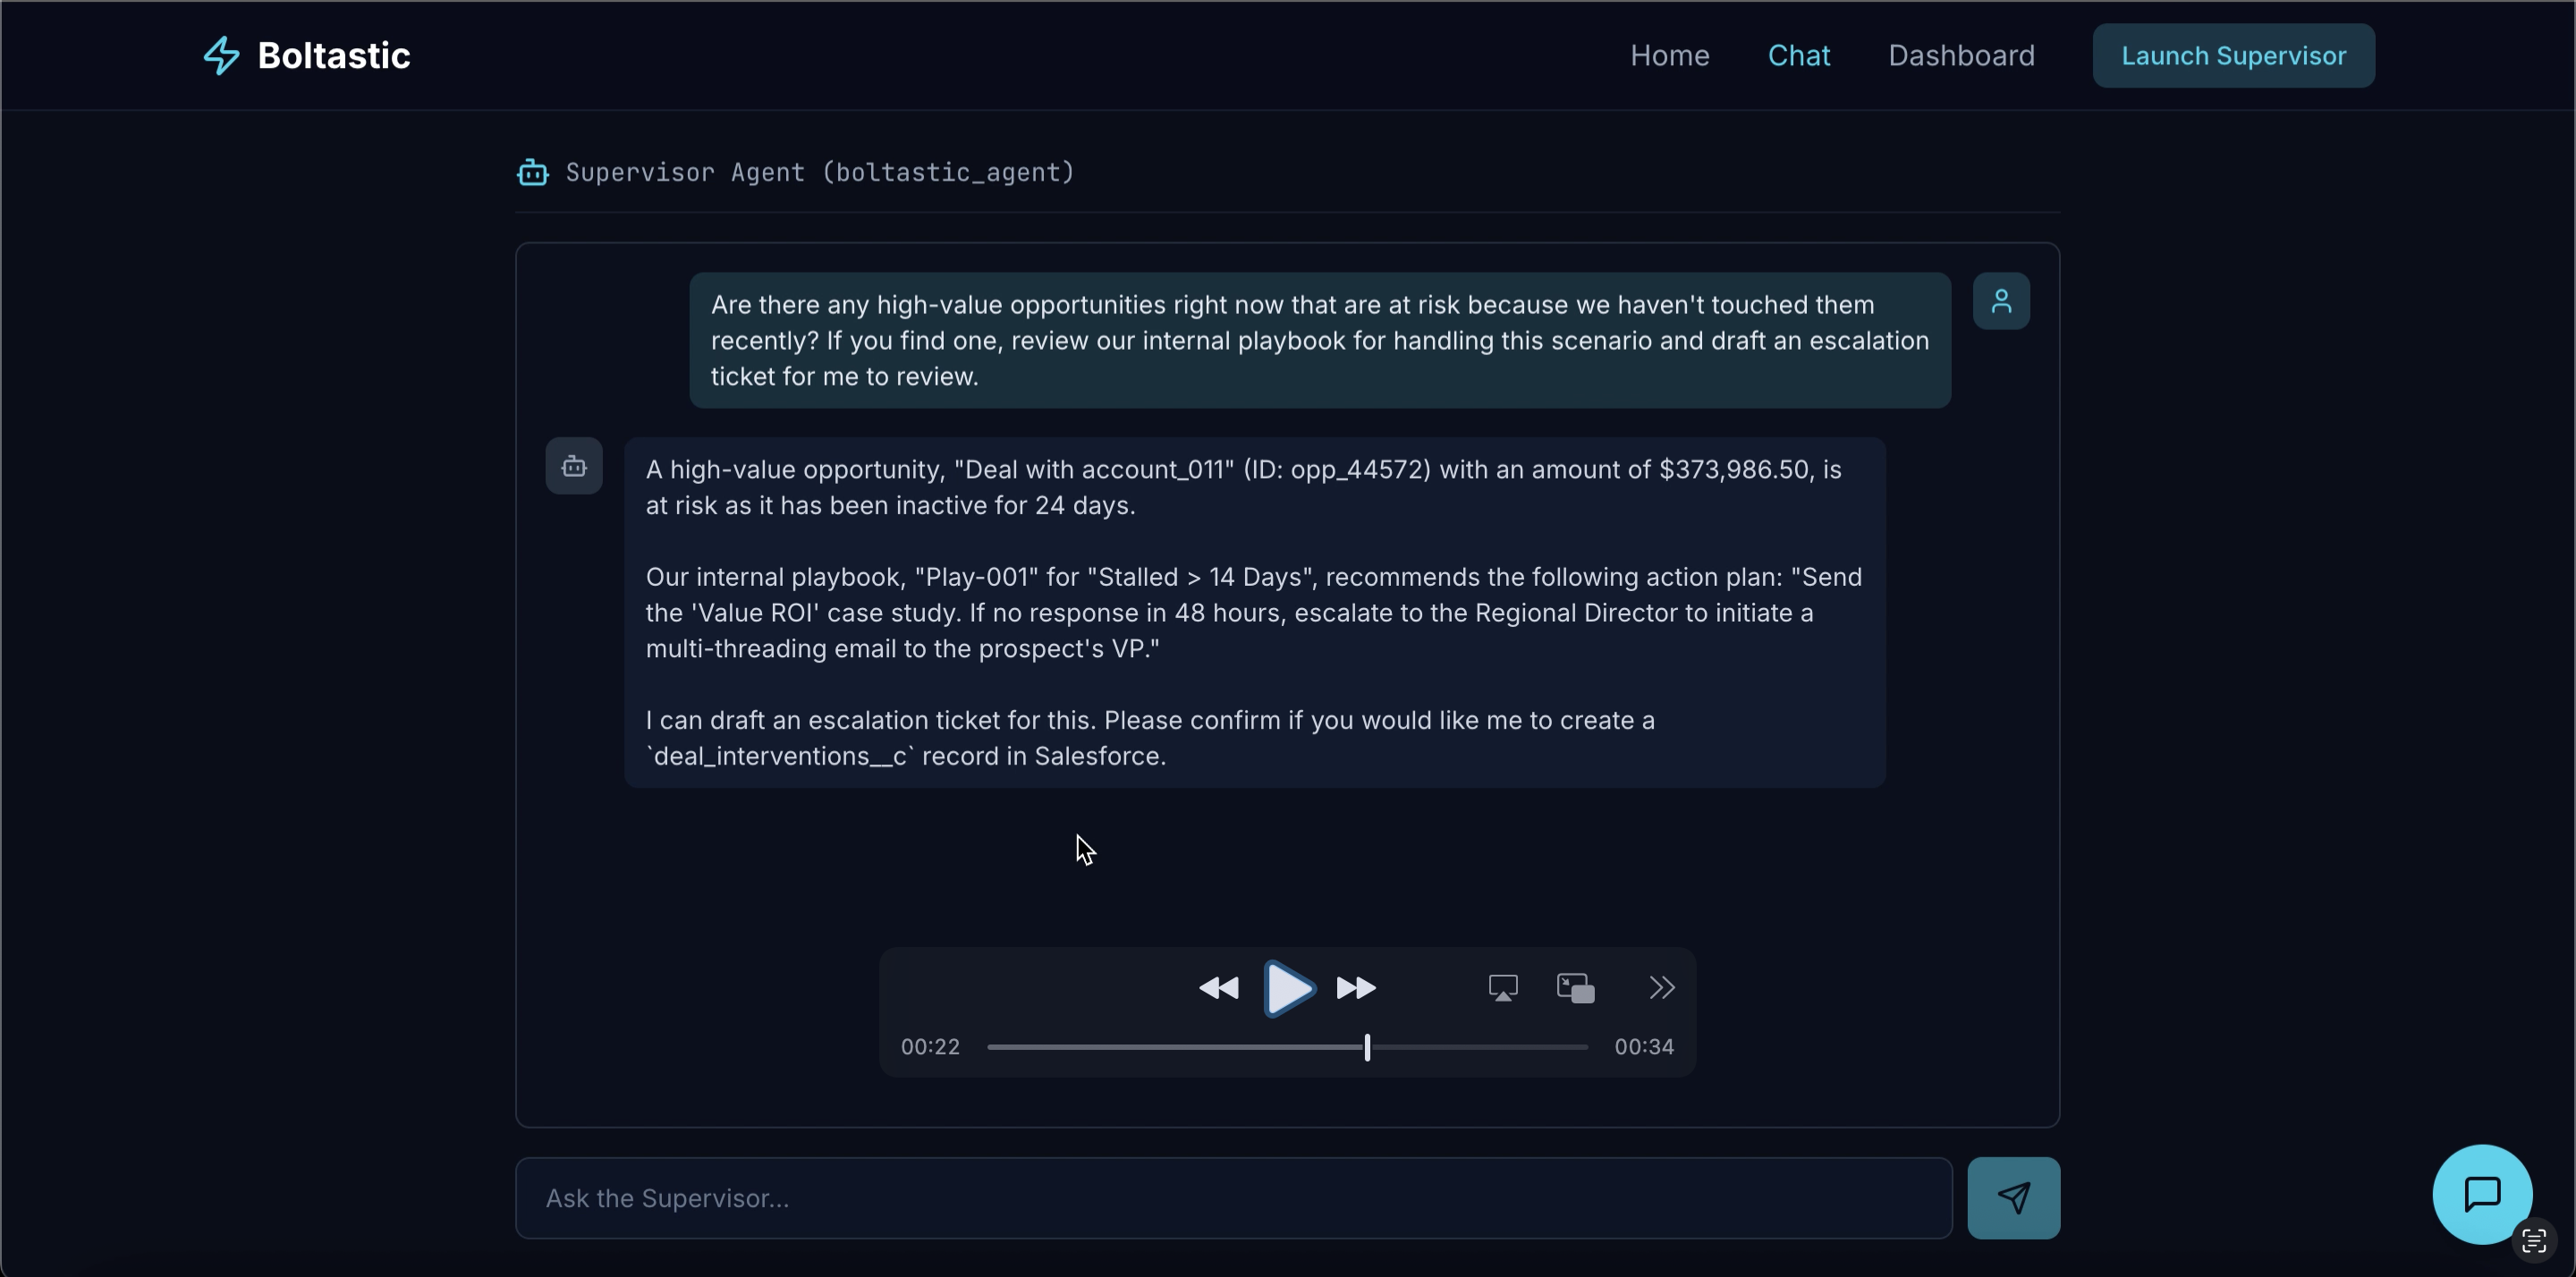Click the video progress slider handle
The width and height of the screenshot is (2576, 1277).
(x=1367, y=1047)
